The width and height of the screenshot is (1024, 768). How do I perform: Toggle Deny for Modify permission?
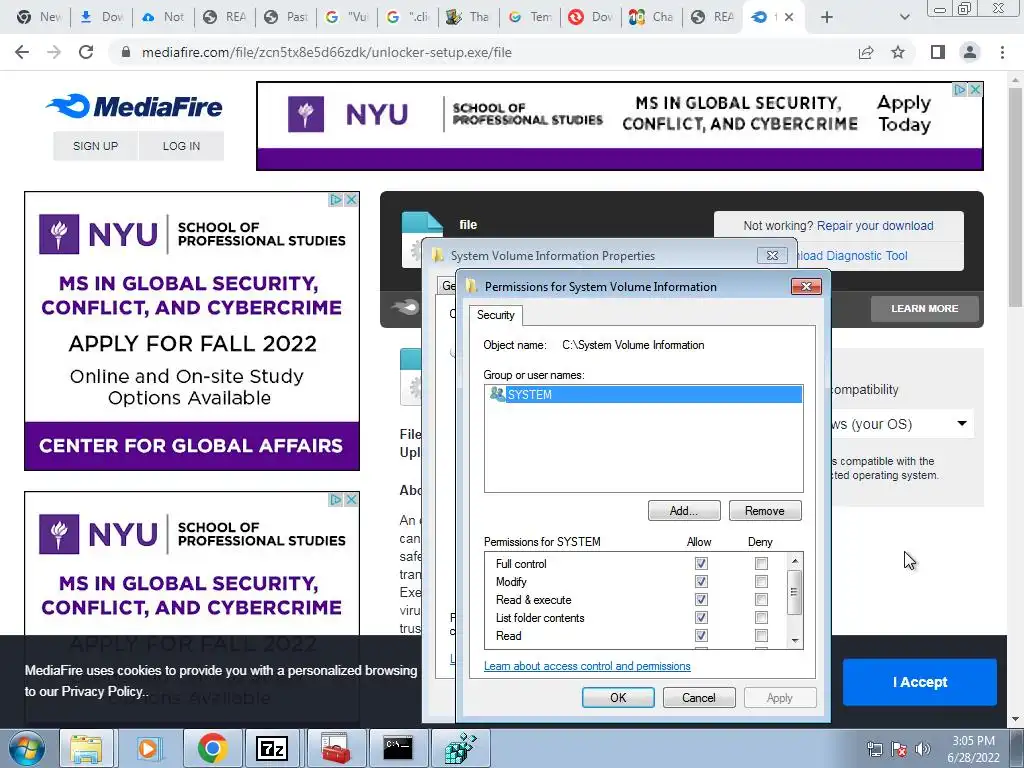tap(761, 581)
